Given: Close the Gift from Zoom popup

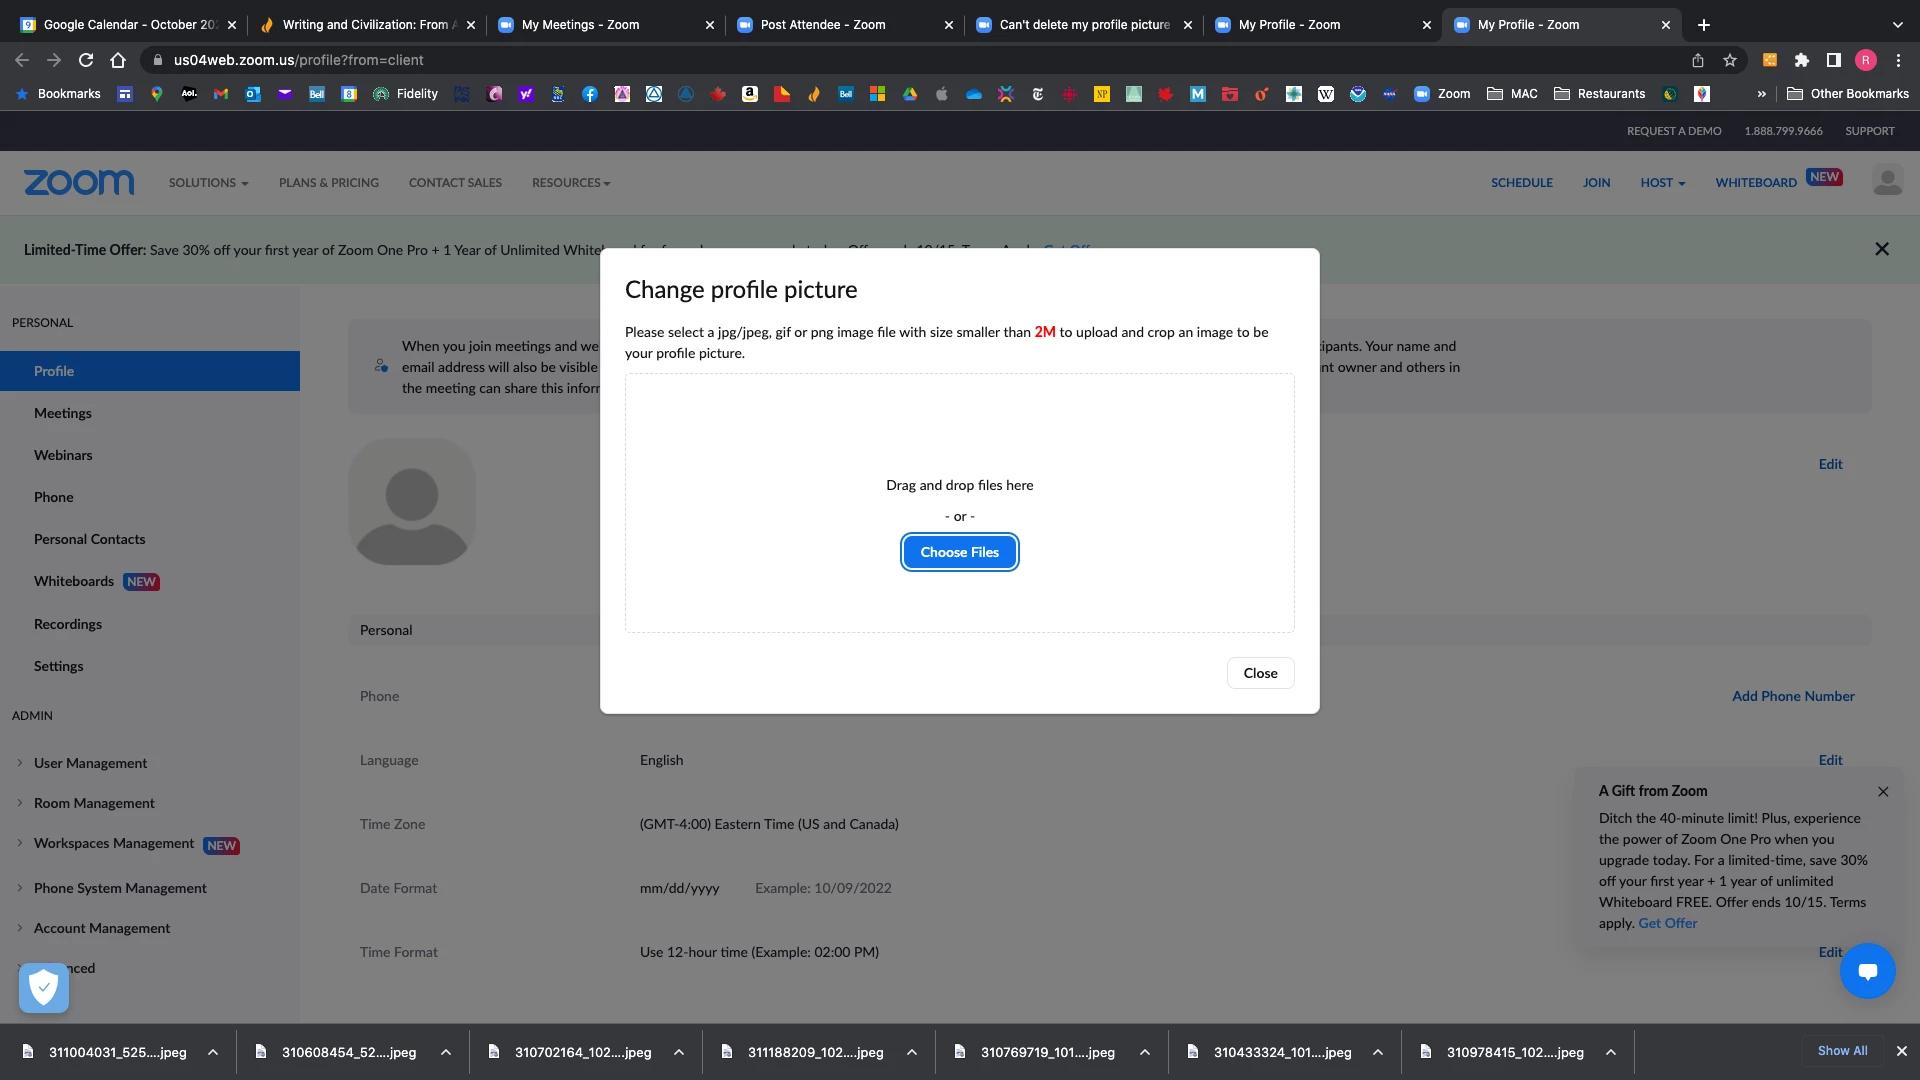Looking at the screenshot, I should pyautogui.click(x=1883, y=791).
